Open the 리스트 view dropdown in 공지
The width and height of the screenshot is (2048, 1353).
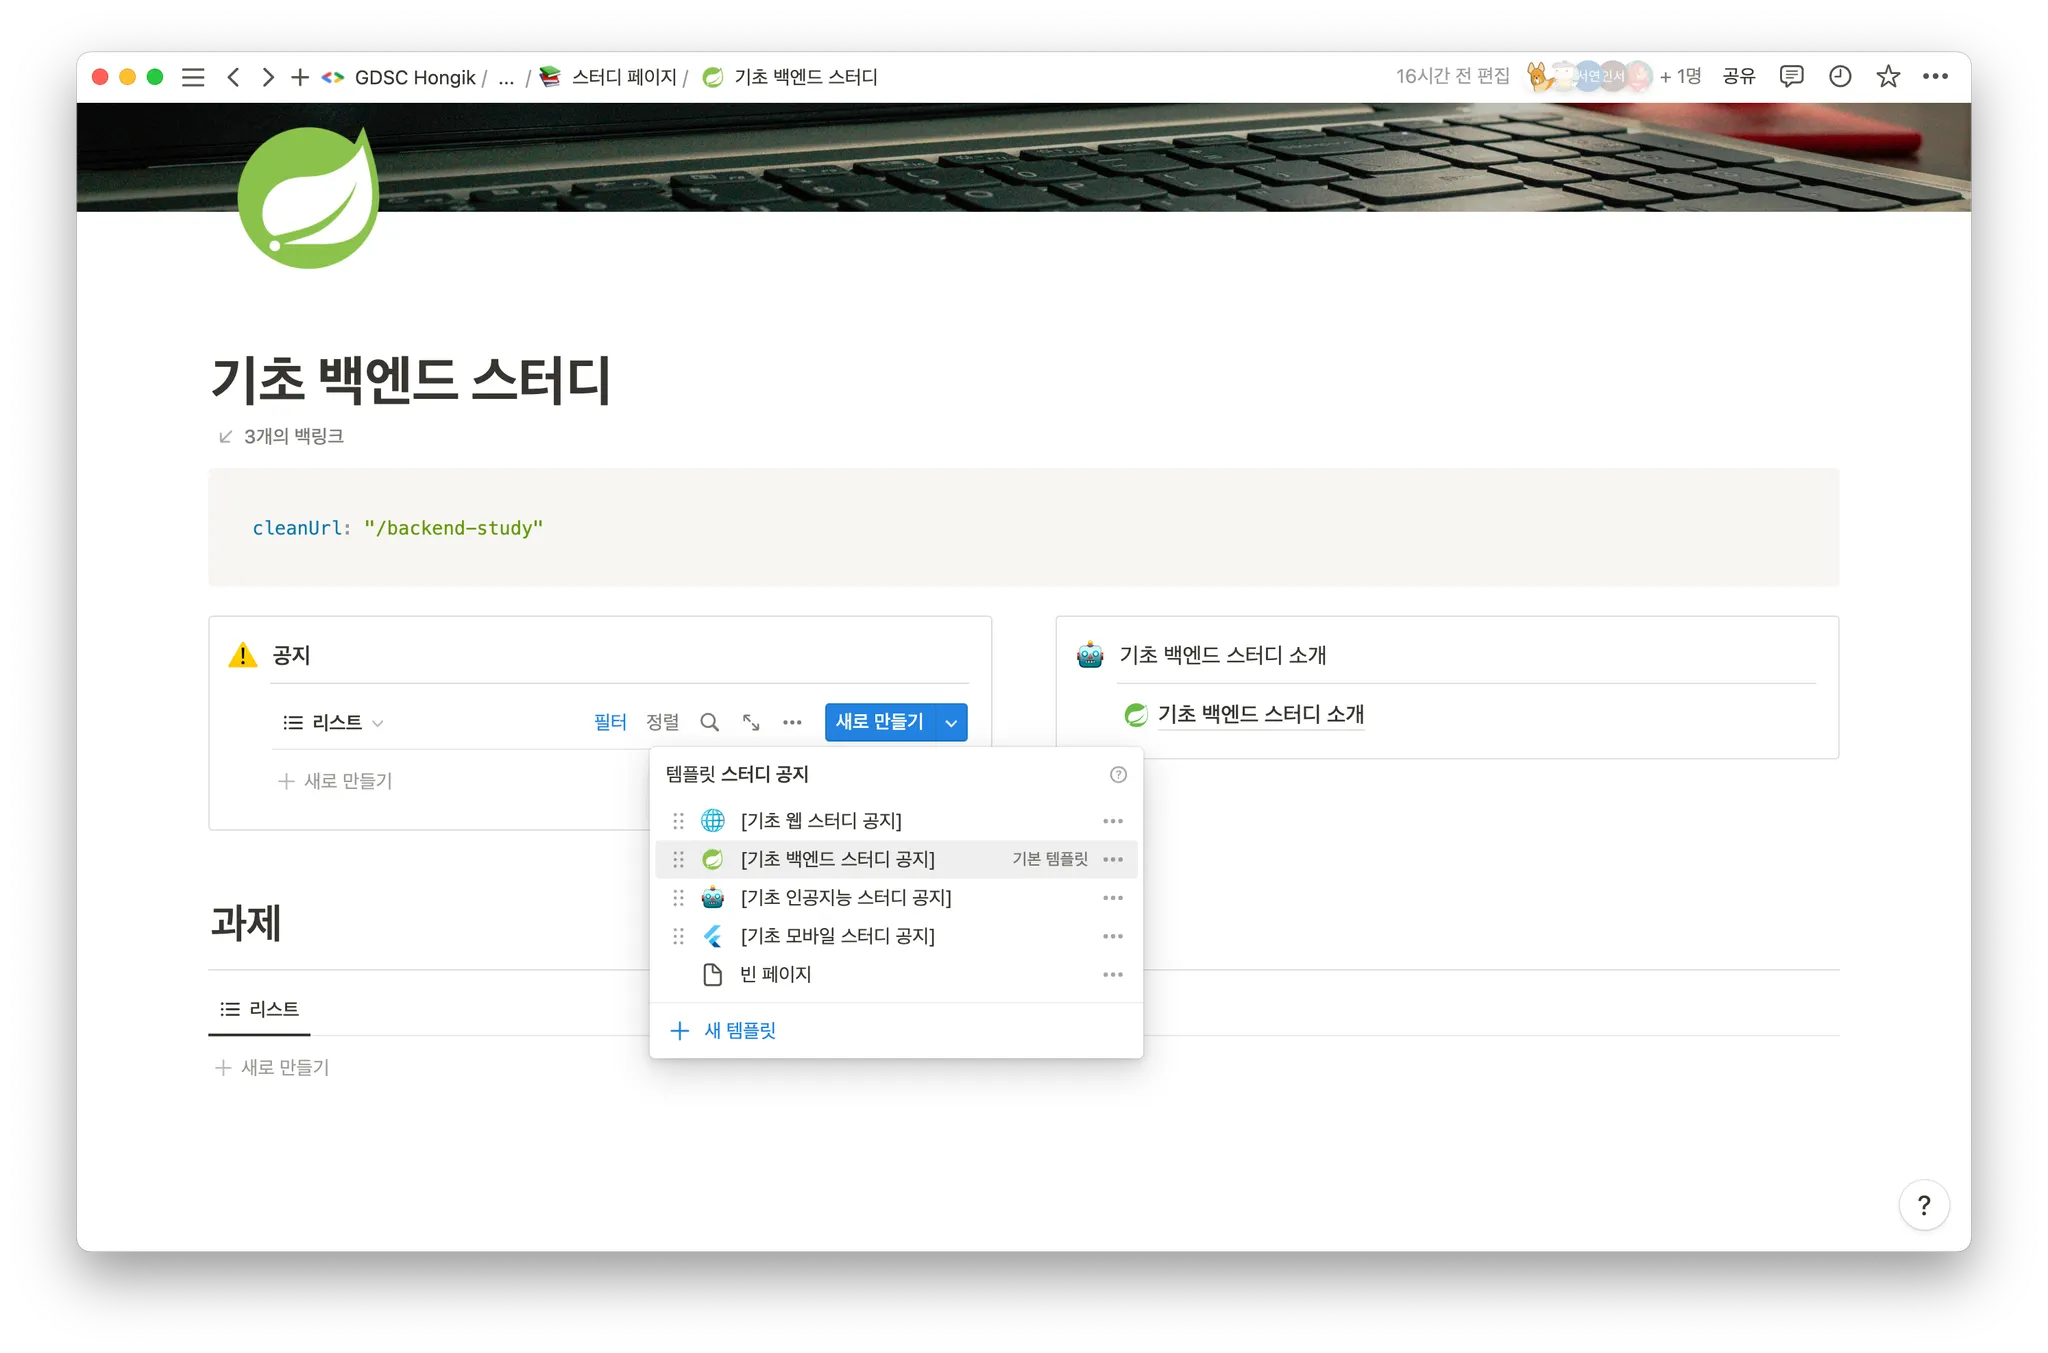[x=334, y=722]
